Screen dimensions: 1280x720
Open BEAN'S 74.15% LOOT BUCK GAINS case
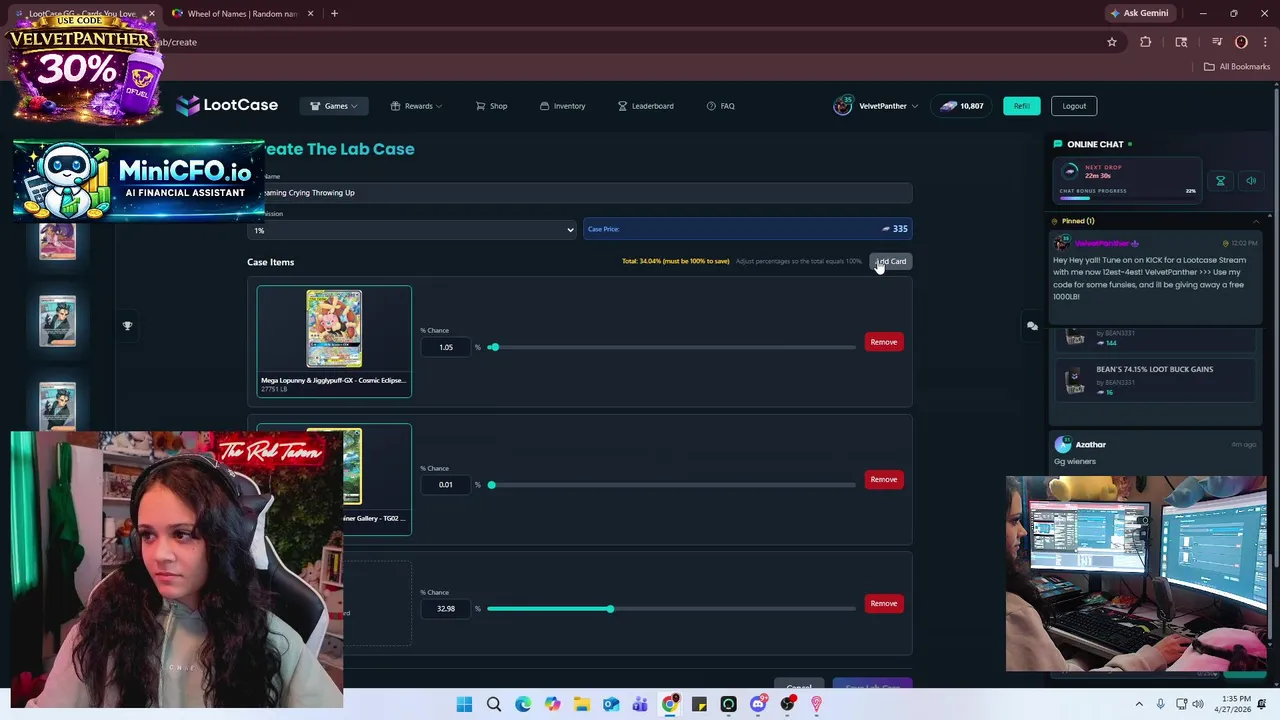coord(1154,380)
